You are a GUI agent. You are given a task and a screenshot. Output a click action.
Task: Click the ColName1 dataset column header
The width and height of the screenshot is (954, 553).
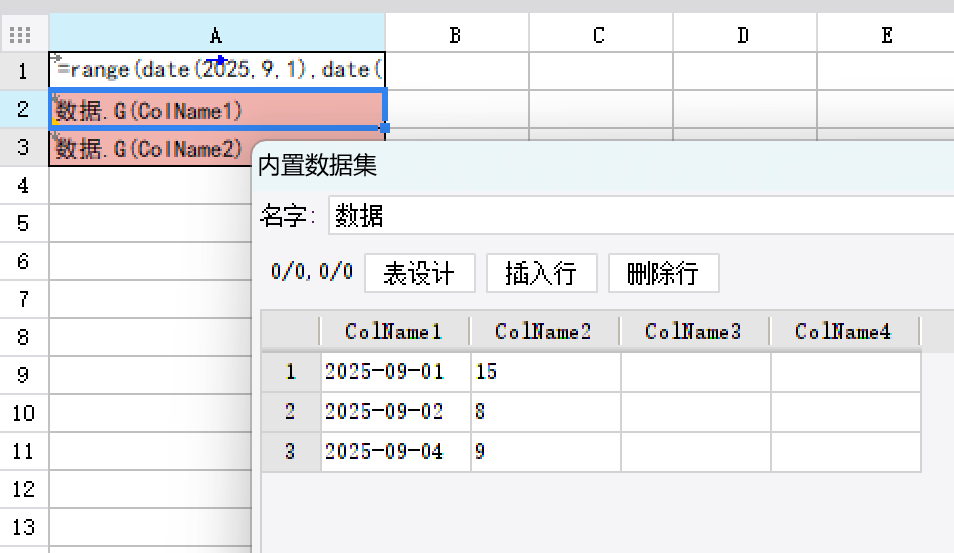pyautogui.click(x=393, y=331)
